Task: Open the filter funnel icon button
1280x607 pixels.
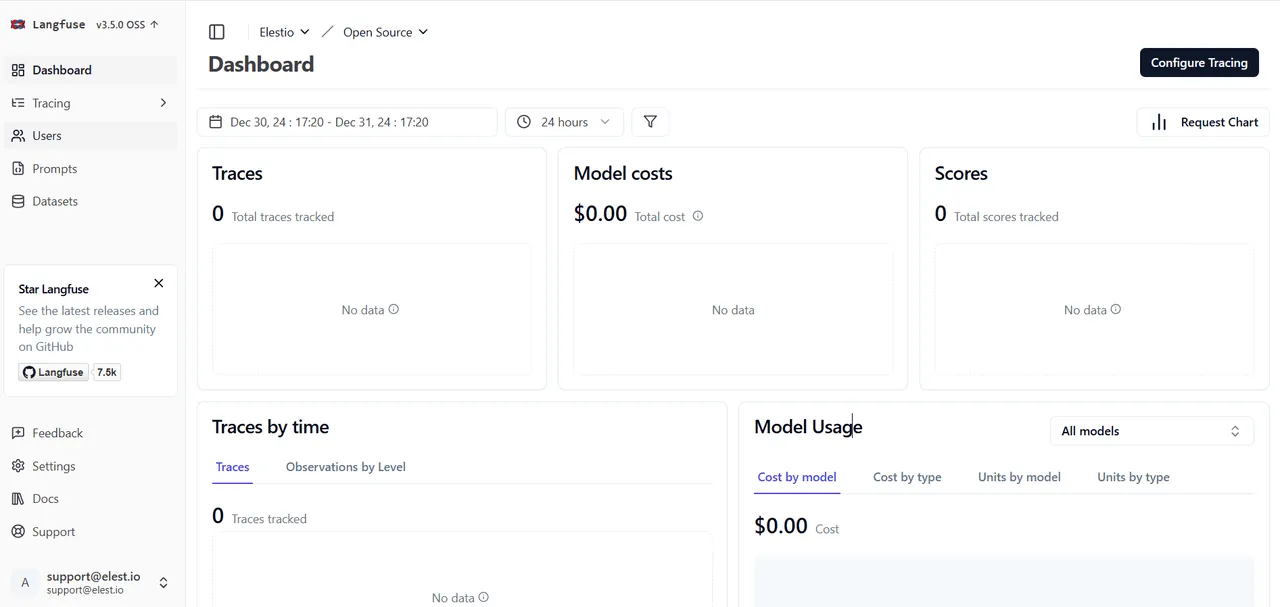Action: [x=650, y=122]
